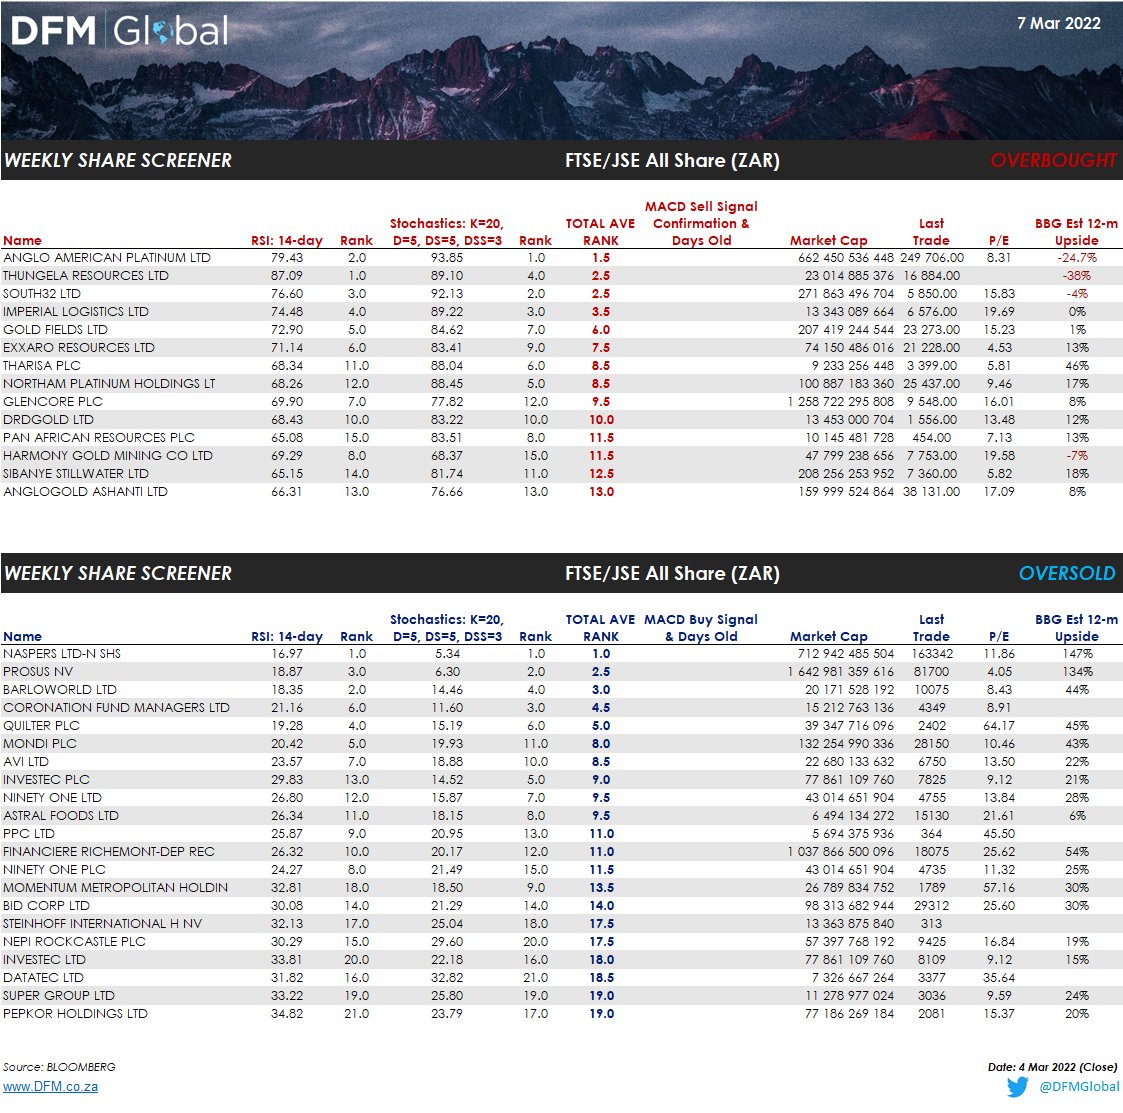This screenshot has width=1123, height=1113.
Task: Select THUNGELA RESOURCES LTD name
Action: click(x=86, y=275)
